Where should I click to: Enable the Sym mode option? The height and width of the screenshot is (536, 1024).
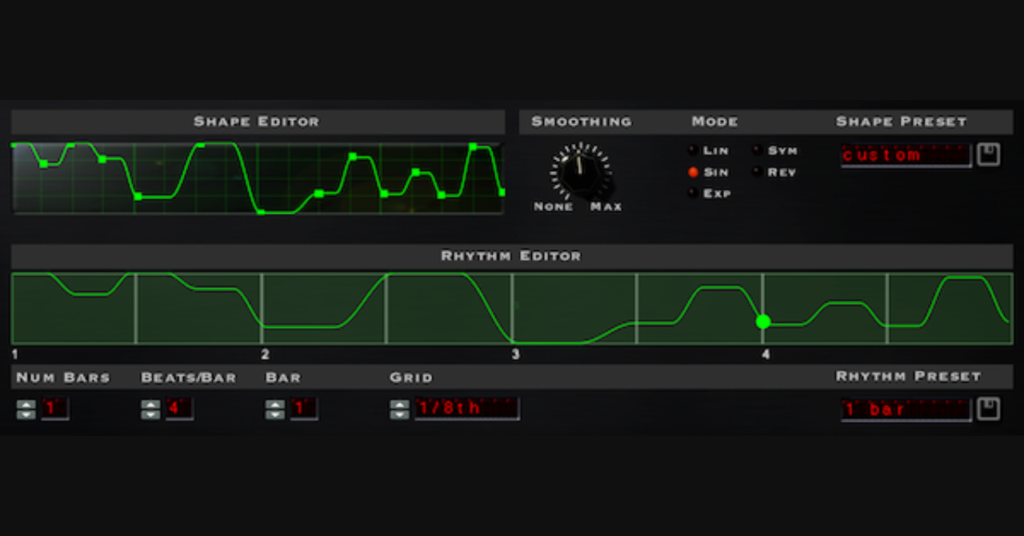click(x=757, y=151)
